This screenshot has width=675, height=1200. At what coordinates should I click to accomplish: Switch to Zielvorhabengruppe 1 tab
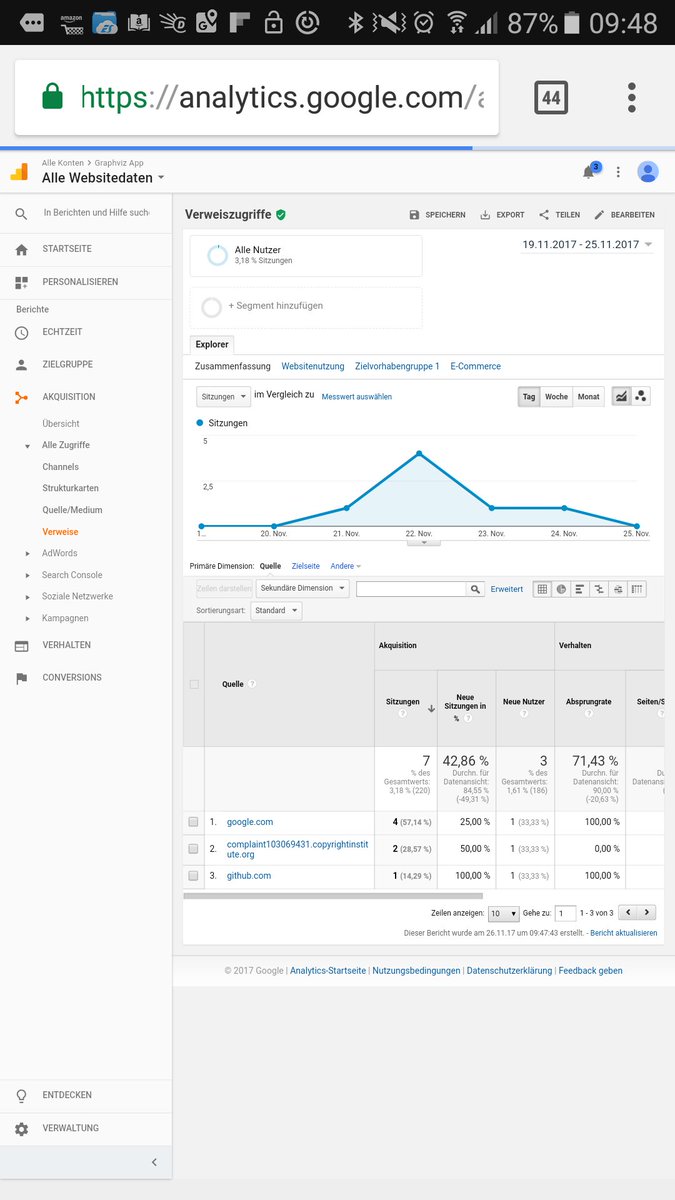tap(397, 367)
